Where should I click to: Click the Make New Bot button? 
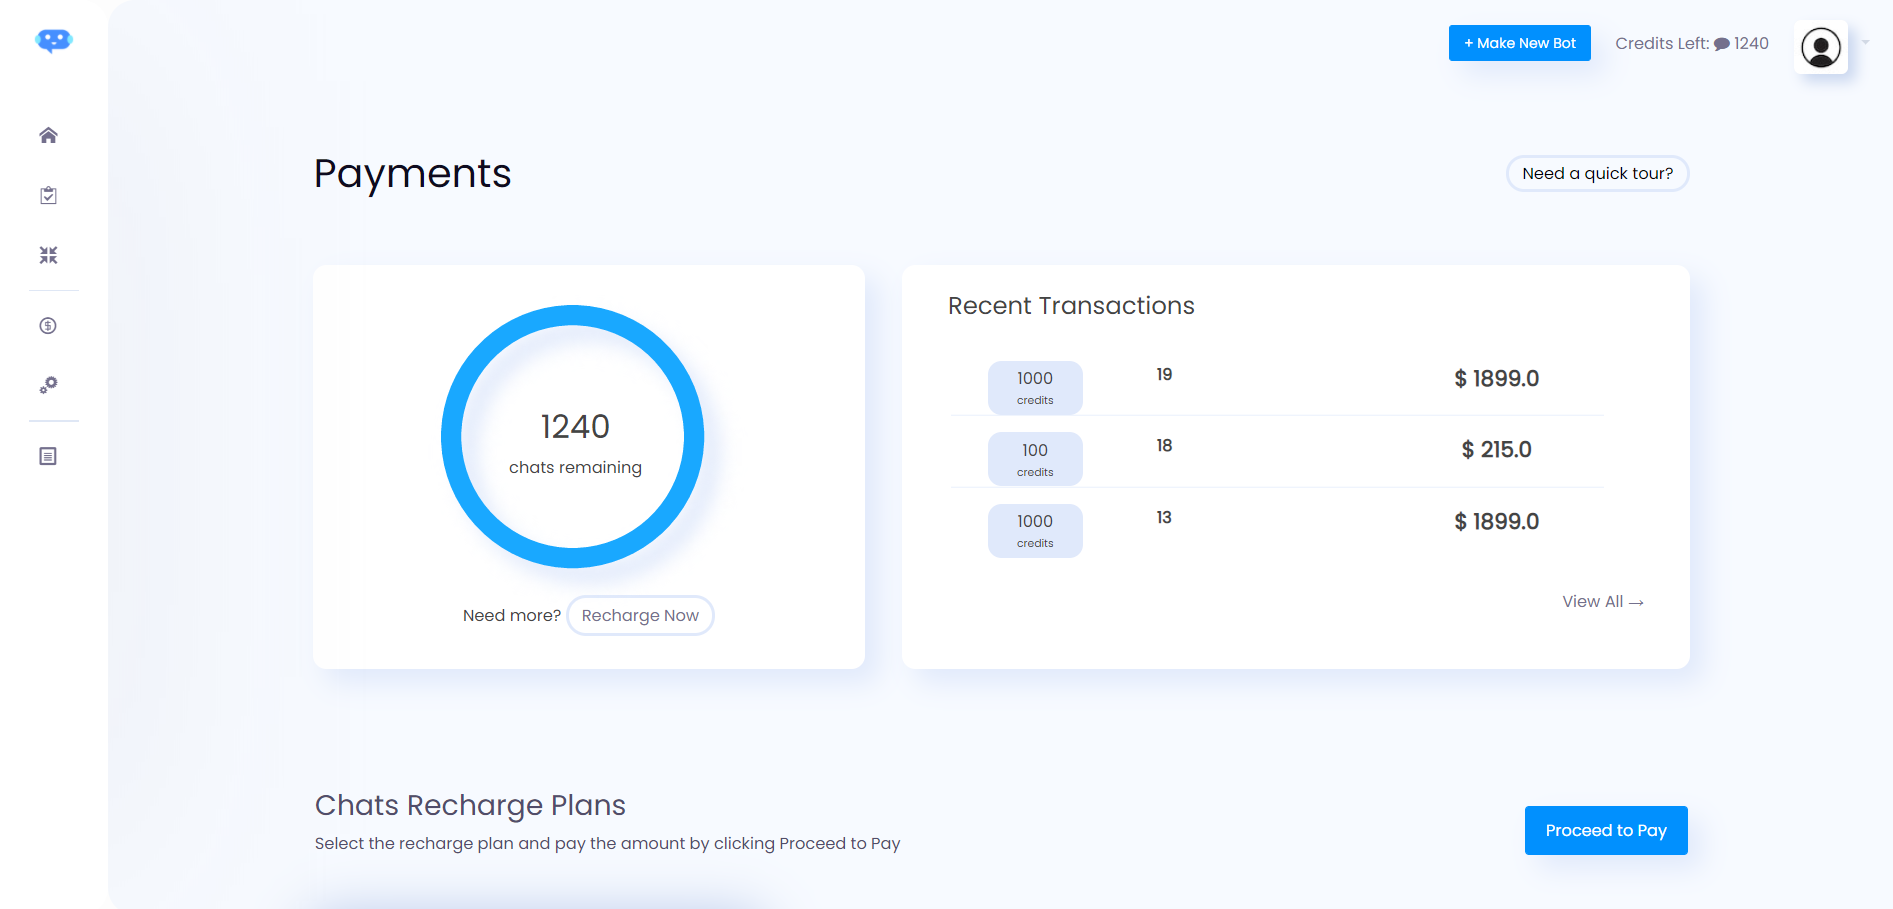pos(1519,43)
